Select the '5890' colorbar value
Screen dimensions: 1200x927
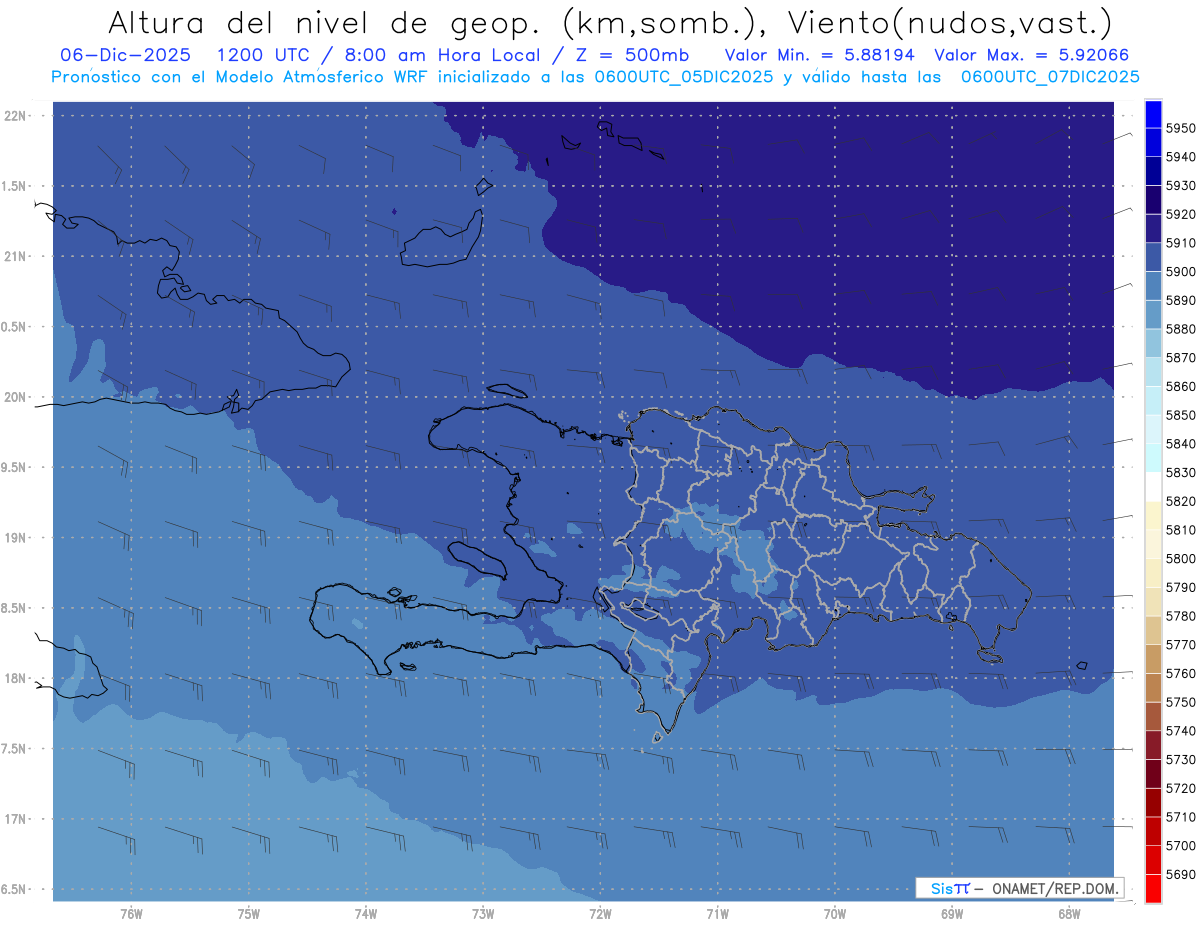click(1180, 300)
